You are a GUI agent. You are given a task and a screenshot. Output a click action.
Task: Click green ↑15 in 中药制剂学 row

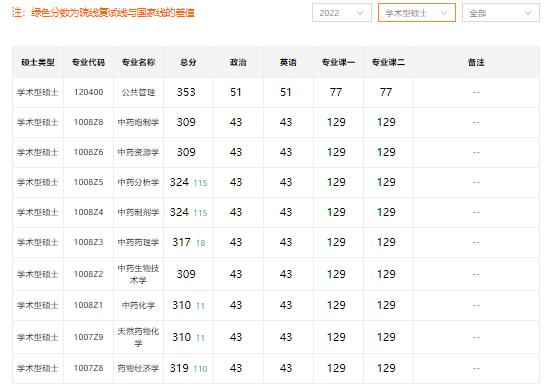point(201,213)
